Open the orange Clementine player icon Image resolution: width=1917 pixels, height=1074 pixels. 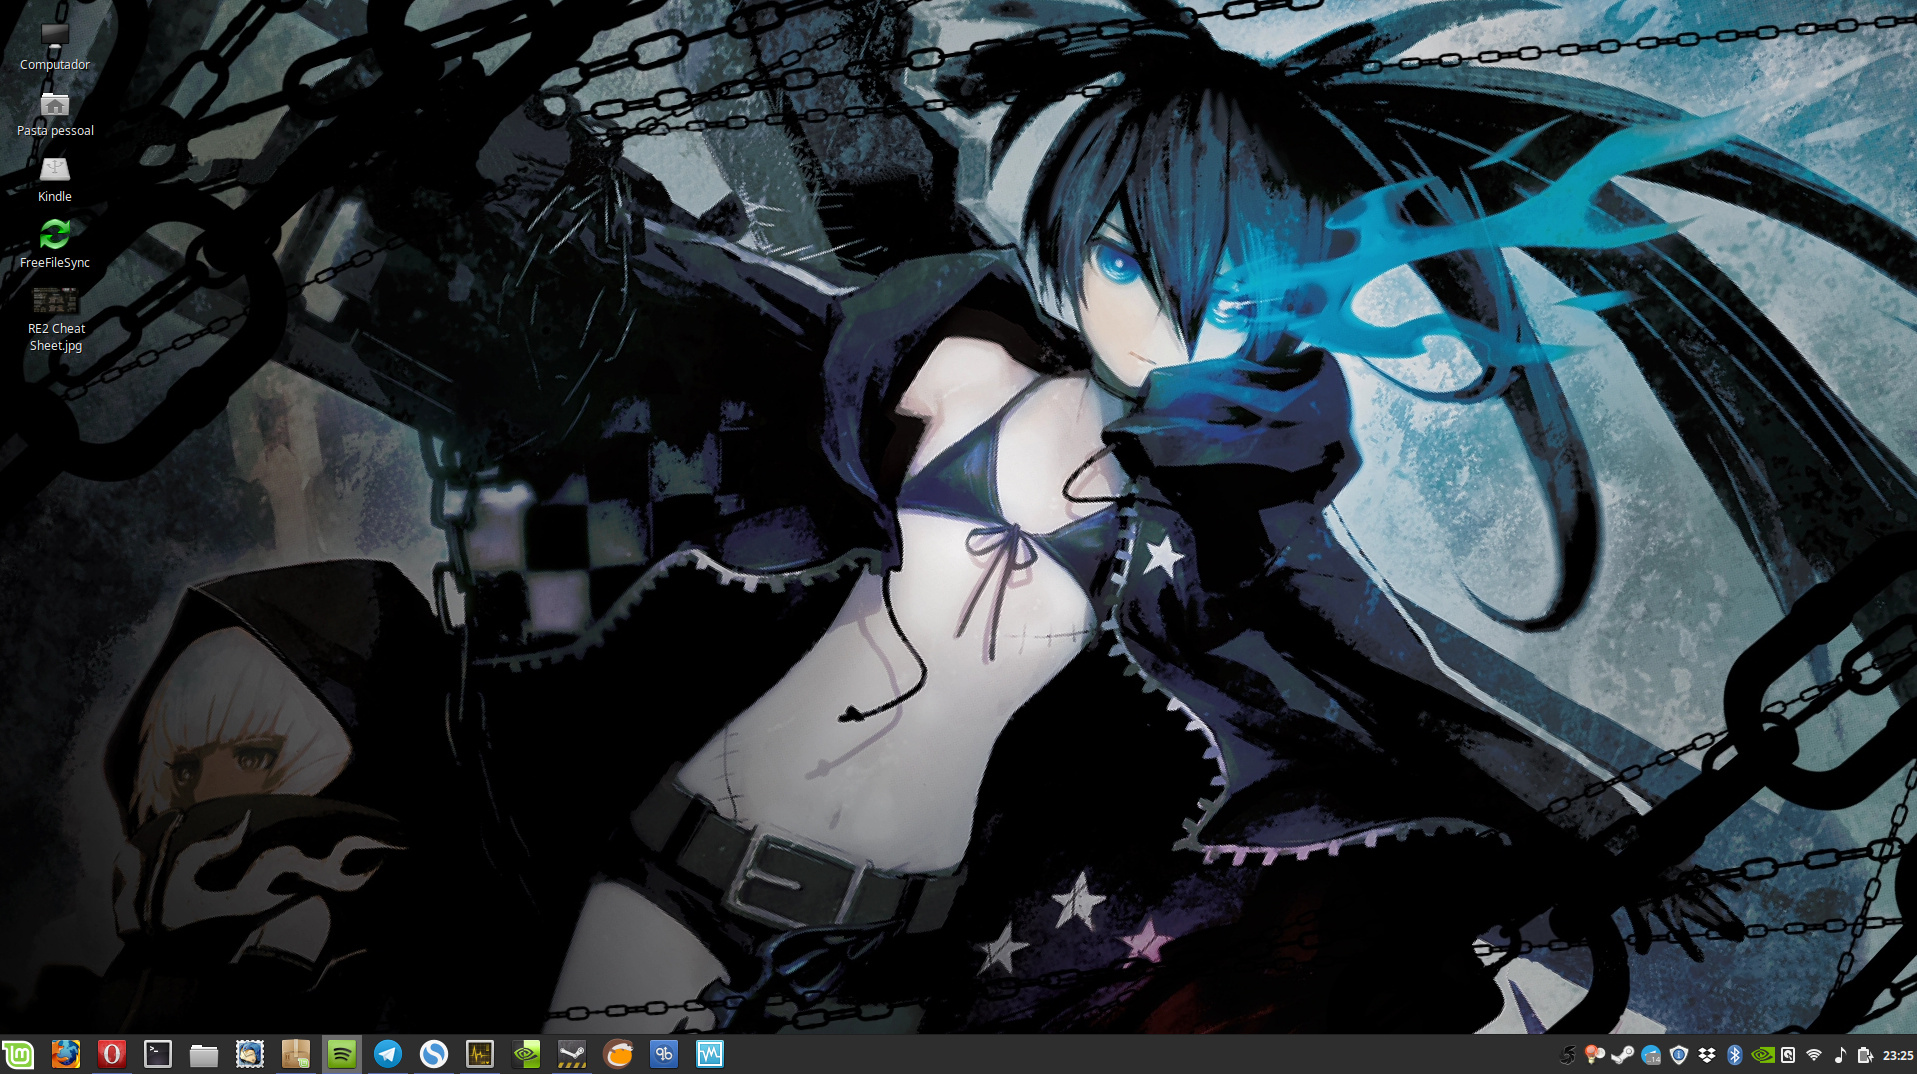pos(618,1054)
